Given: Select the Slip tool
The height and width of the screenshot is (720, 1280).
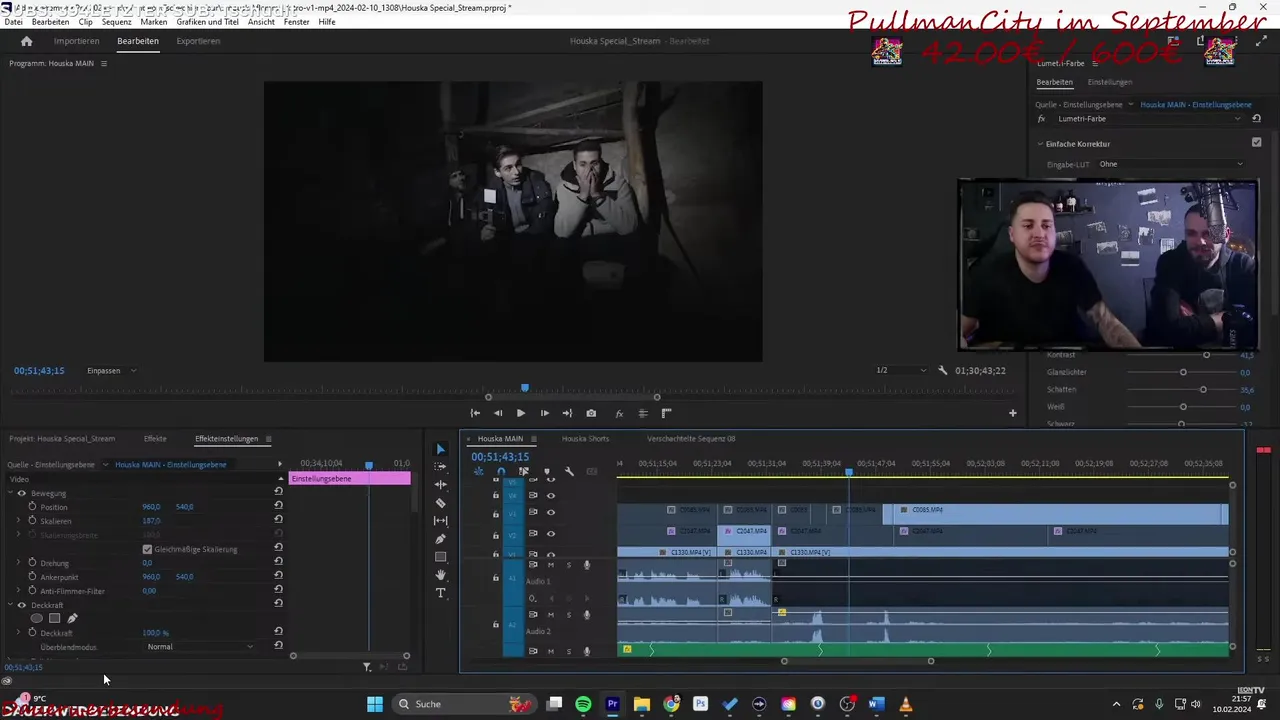Looking at the screenshot, I should 440,521.
